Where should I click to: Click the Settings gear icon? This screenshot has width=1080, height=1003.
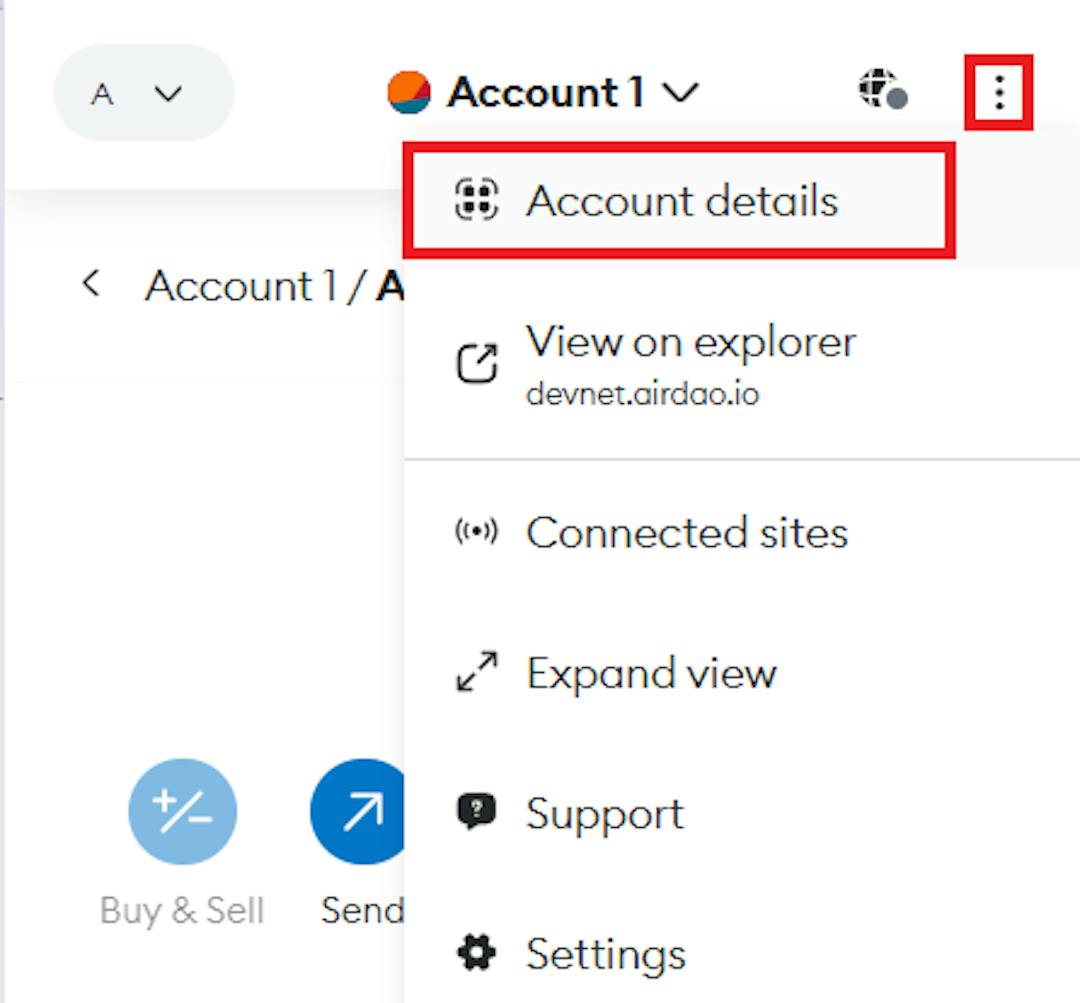point(476,953)
